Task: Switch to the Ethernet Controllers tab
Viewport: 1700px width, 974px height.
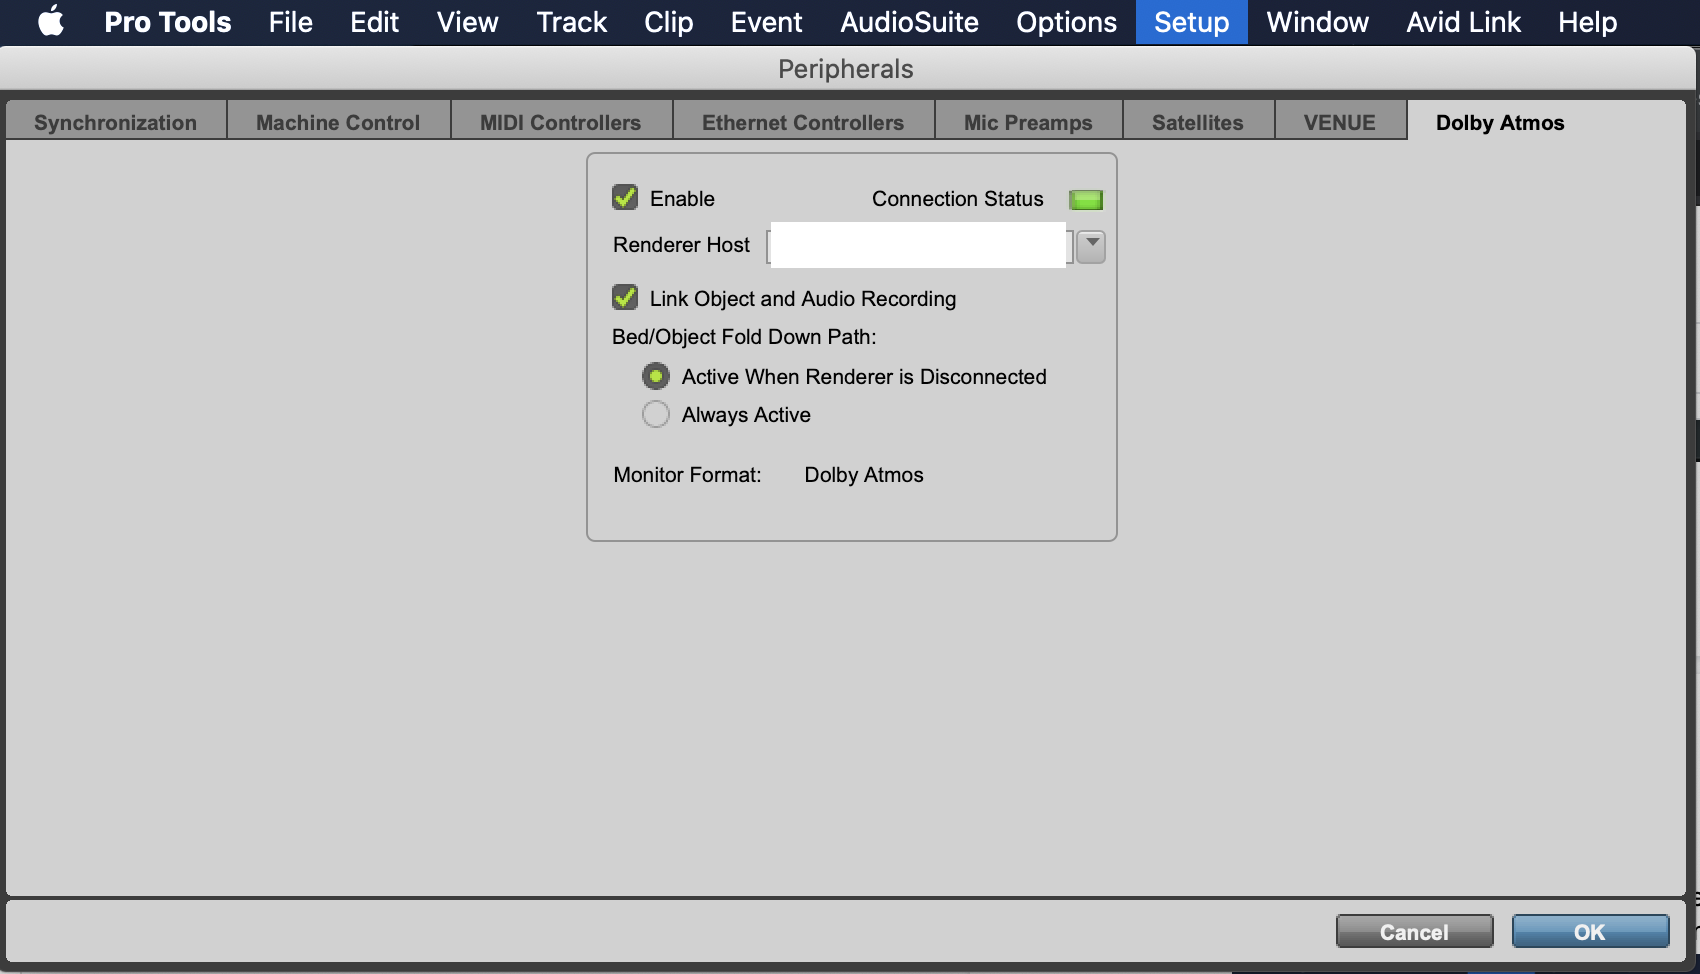Action: (x=803, y=122)
